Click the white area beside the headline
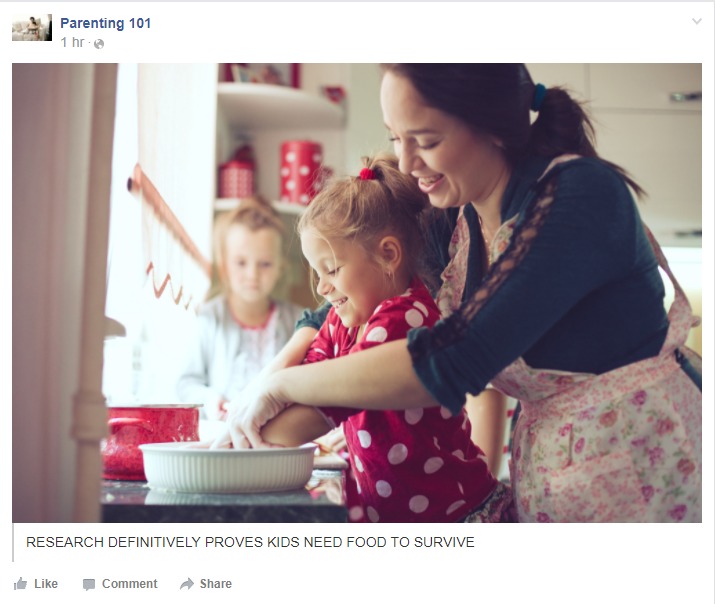Image resolution: width=715 pixels, height=604 pixels. click(x=588, y=542)
